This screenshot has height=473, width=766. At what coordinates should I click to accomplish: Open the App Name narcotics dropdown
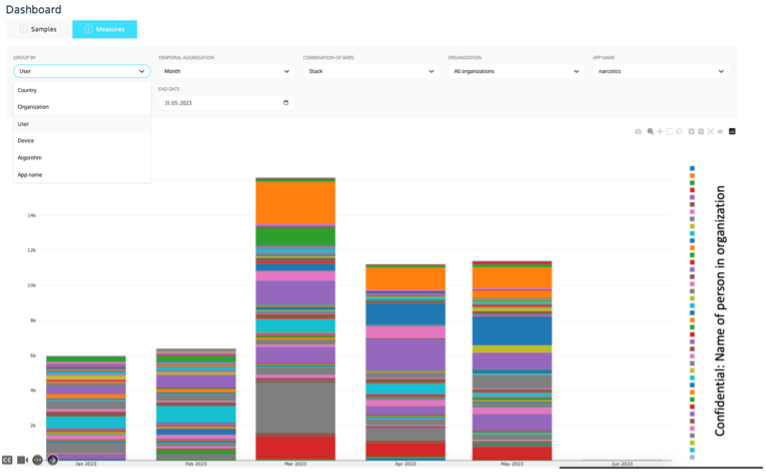[x=659, y=71]
